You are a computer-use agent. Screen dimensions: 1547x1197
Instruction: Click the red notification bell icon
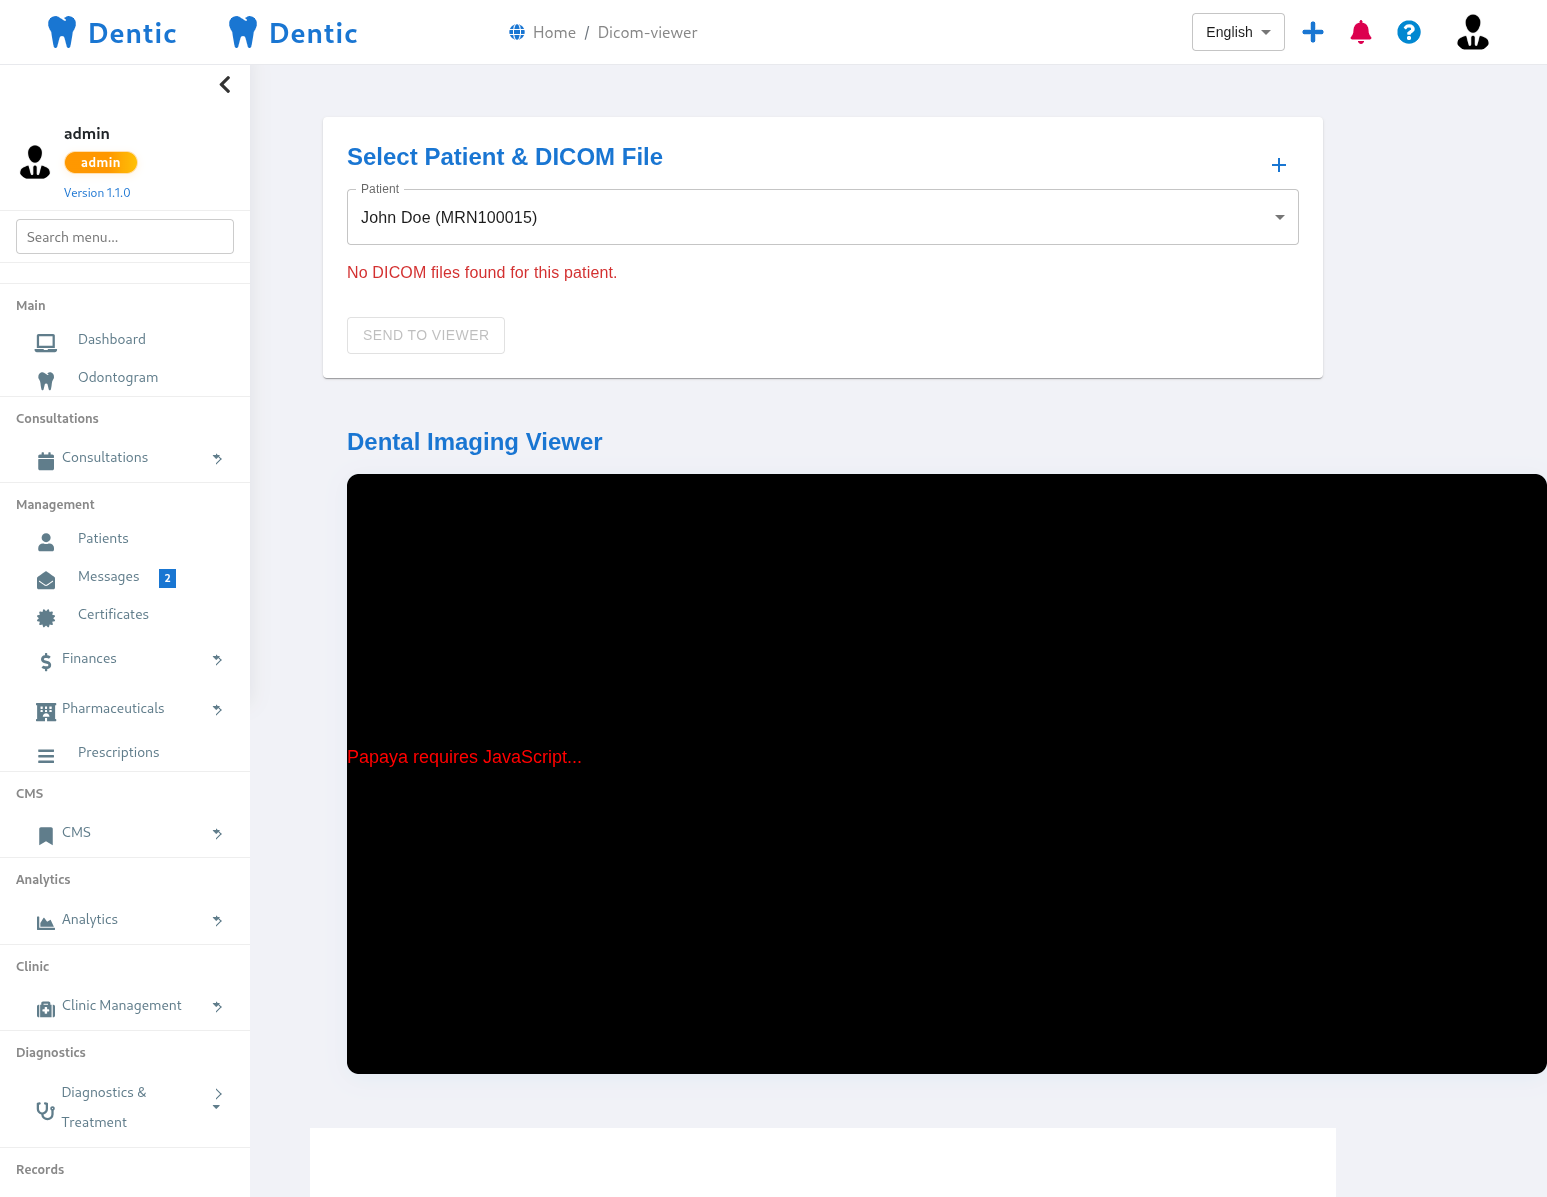pyautogui.click(x=1360, y=33)
